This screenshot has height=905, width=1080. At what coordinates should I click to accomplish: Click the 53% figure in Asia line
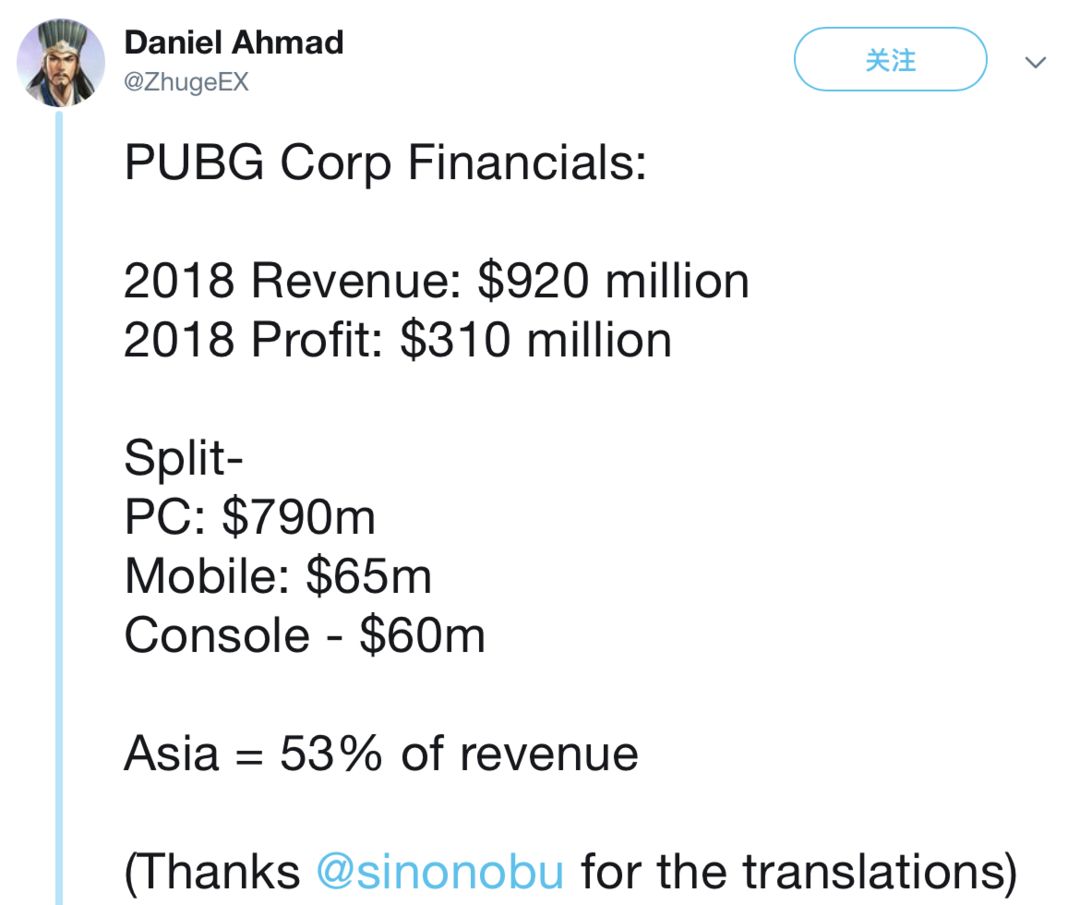point(331,753)
